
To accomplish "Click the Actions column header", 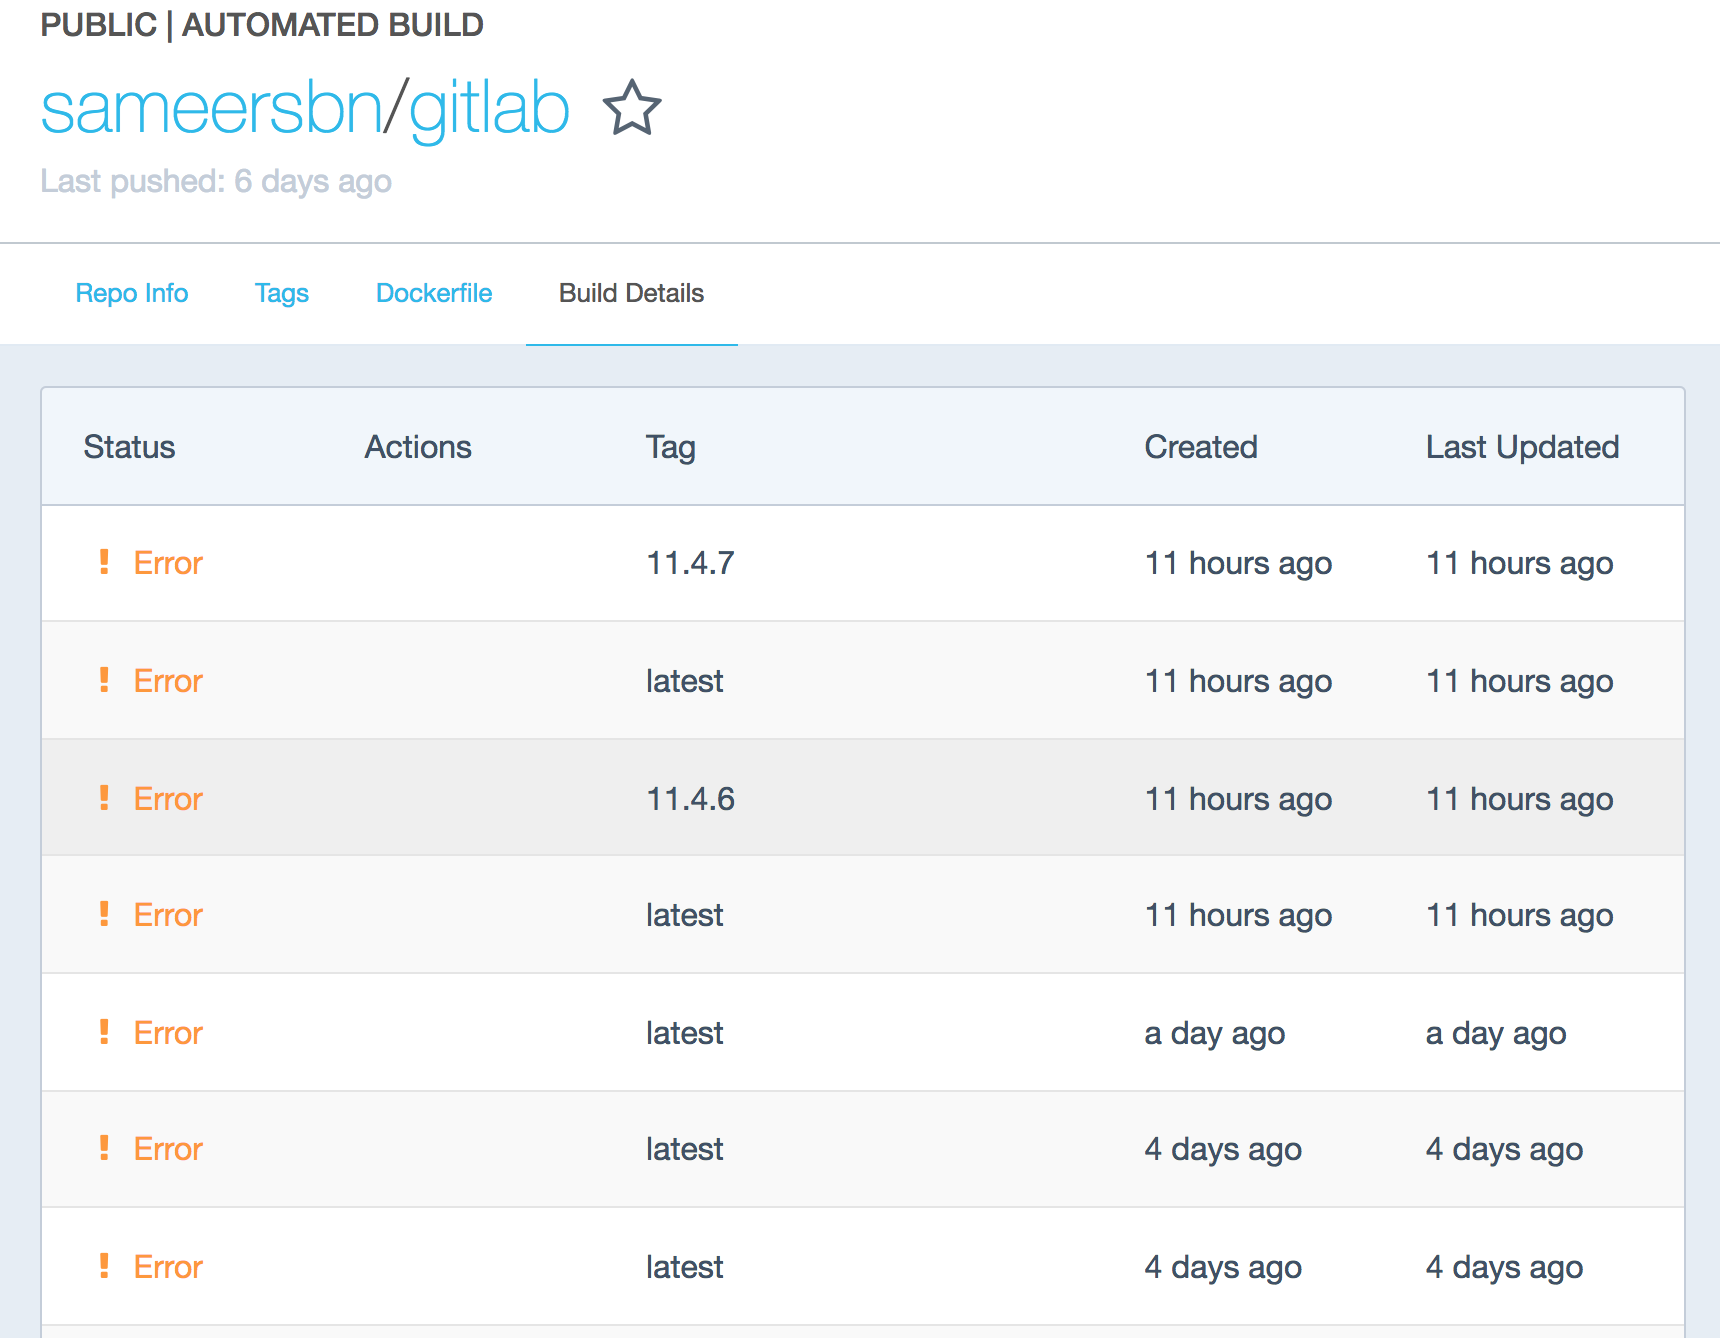I will tap(418, 447).
